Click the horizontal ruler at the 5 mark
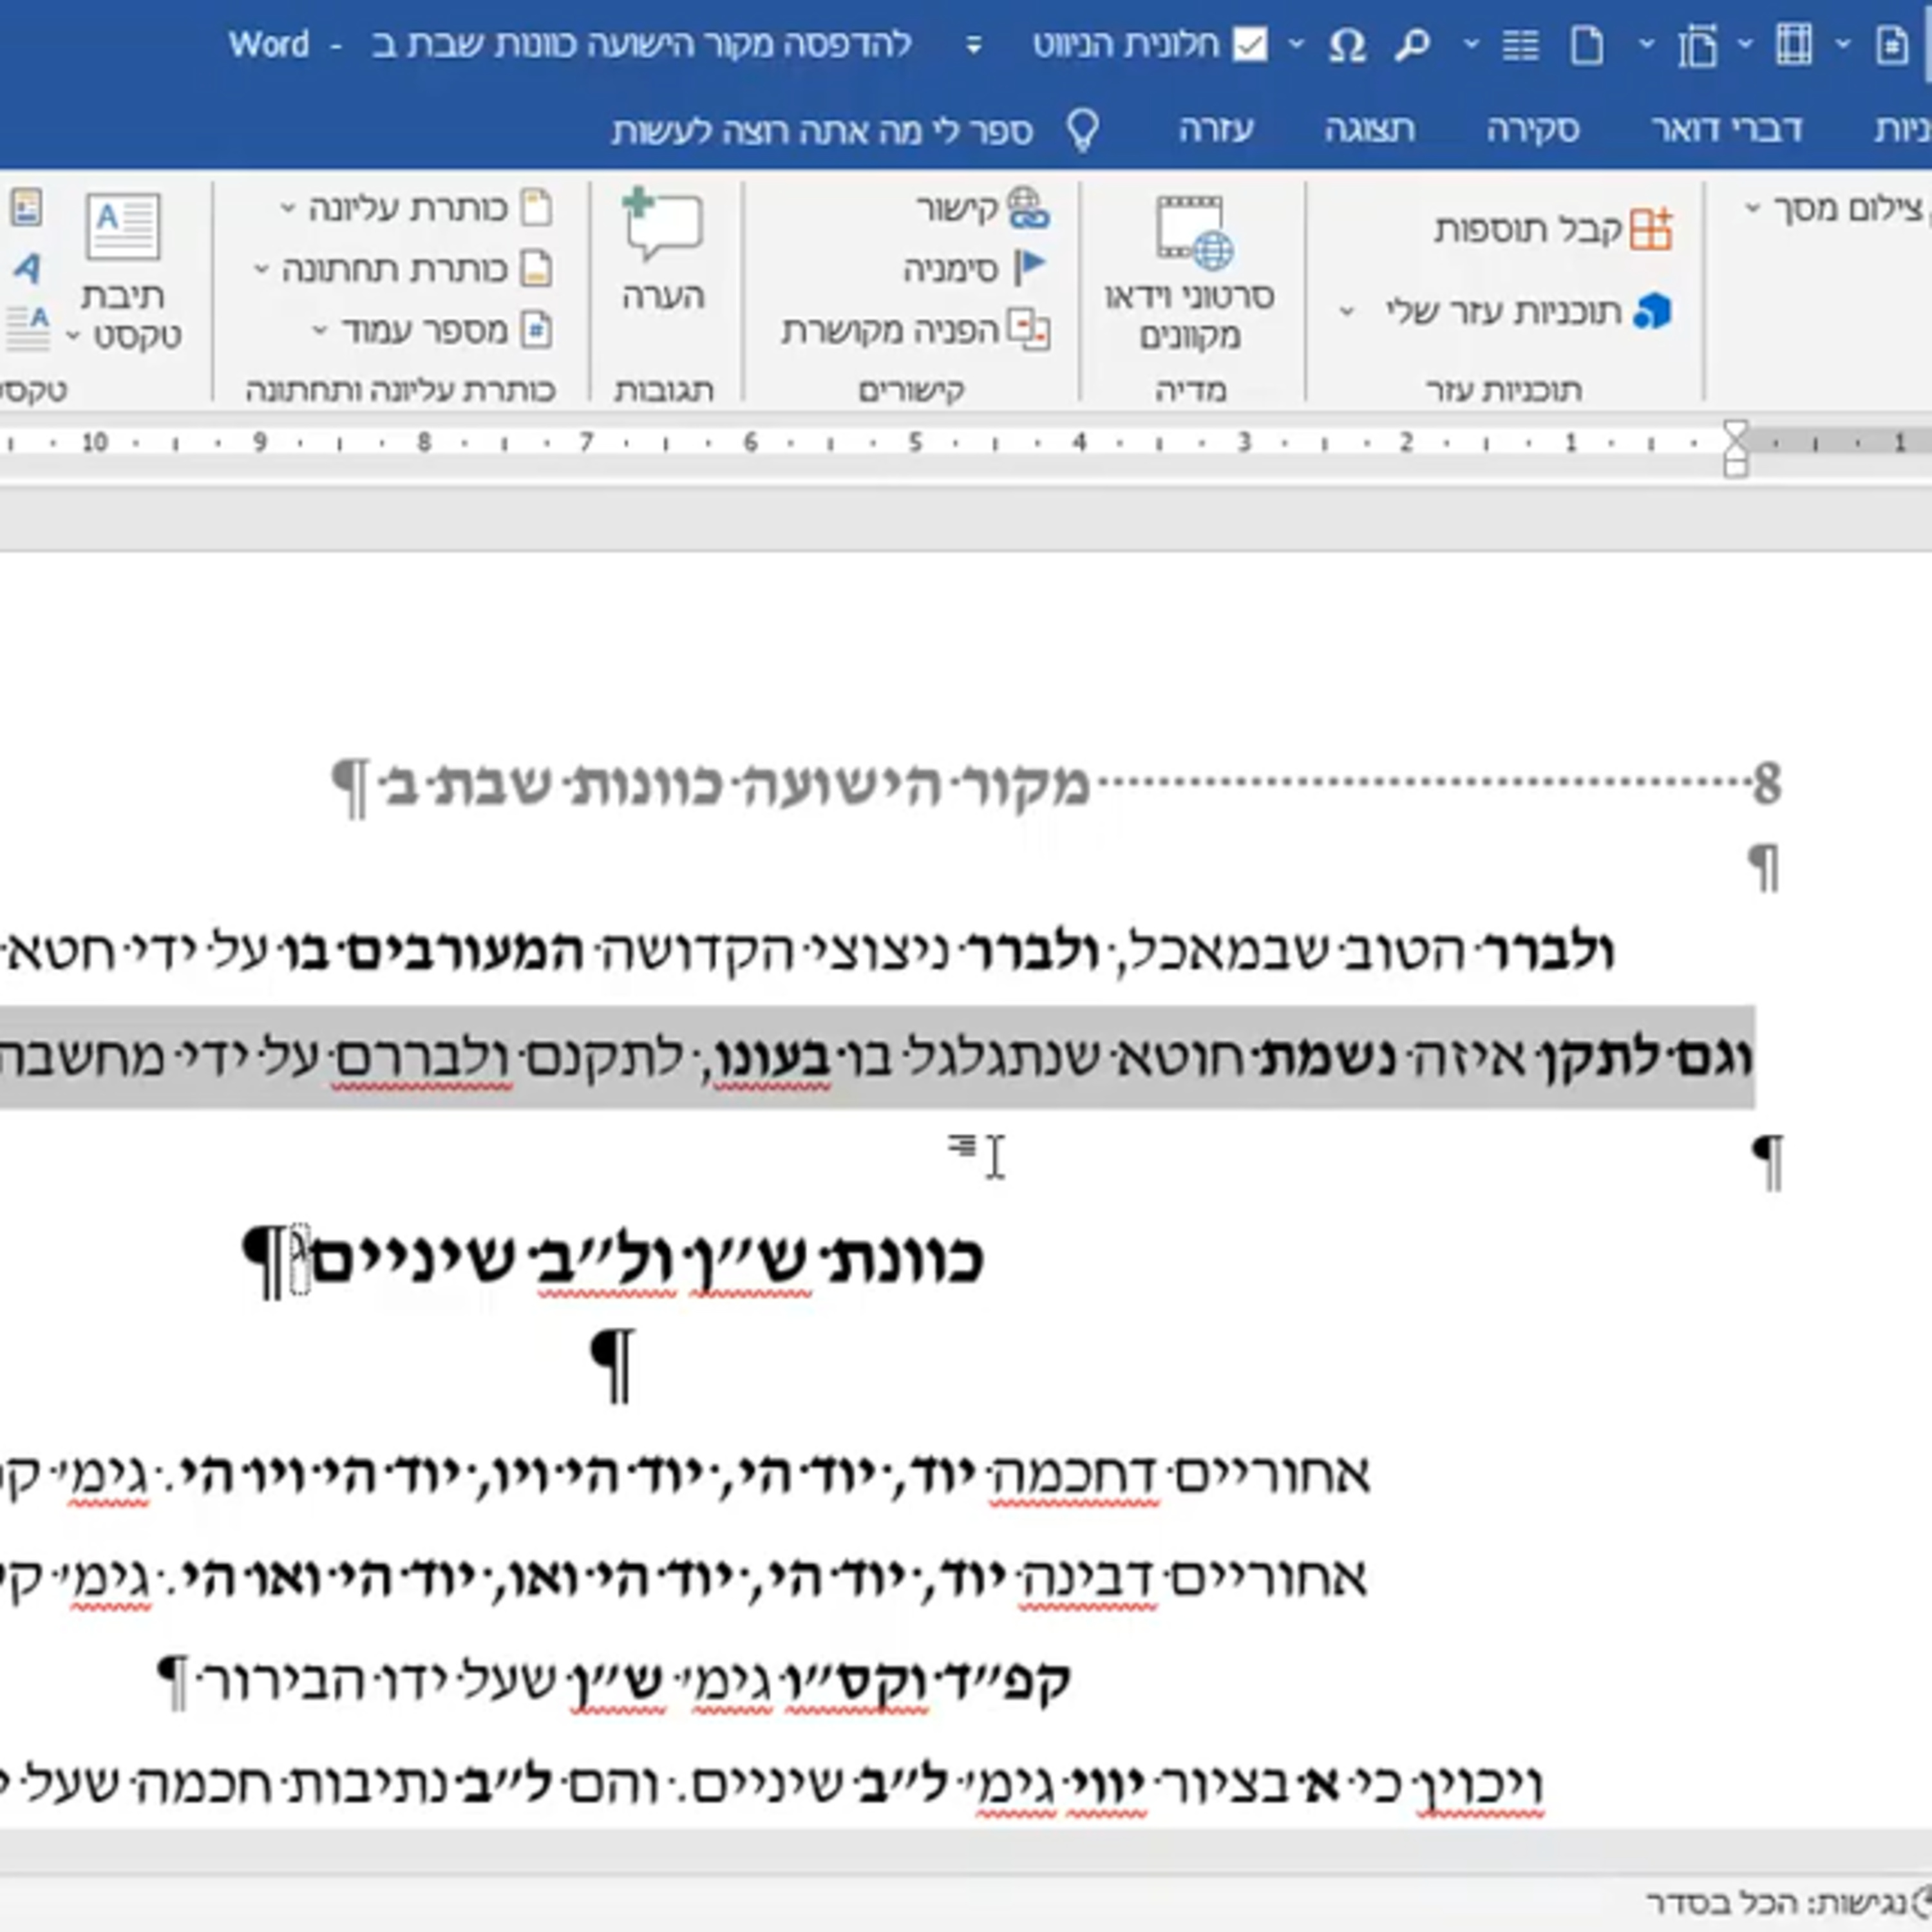Screen dimensions: 1932x1932 click(914, 442)
